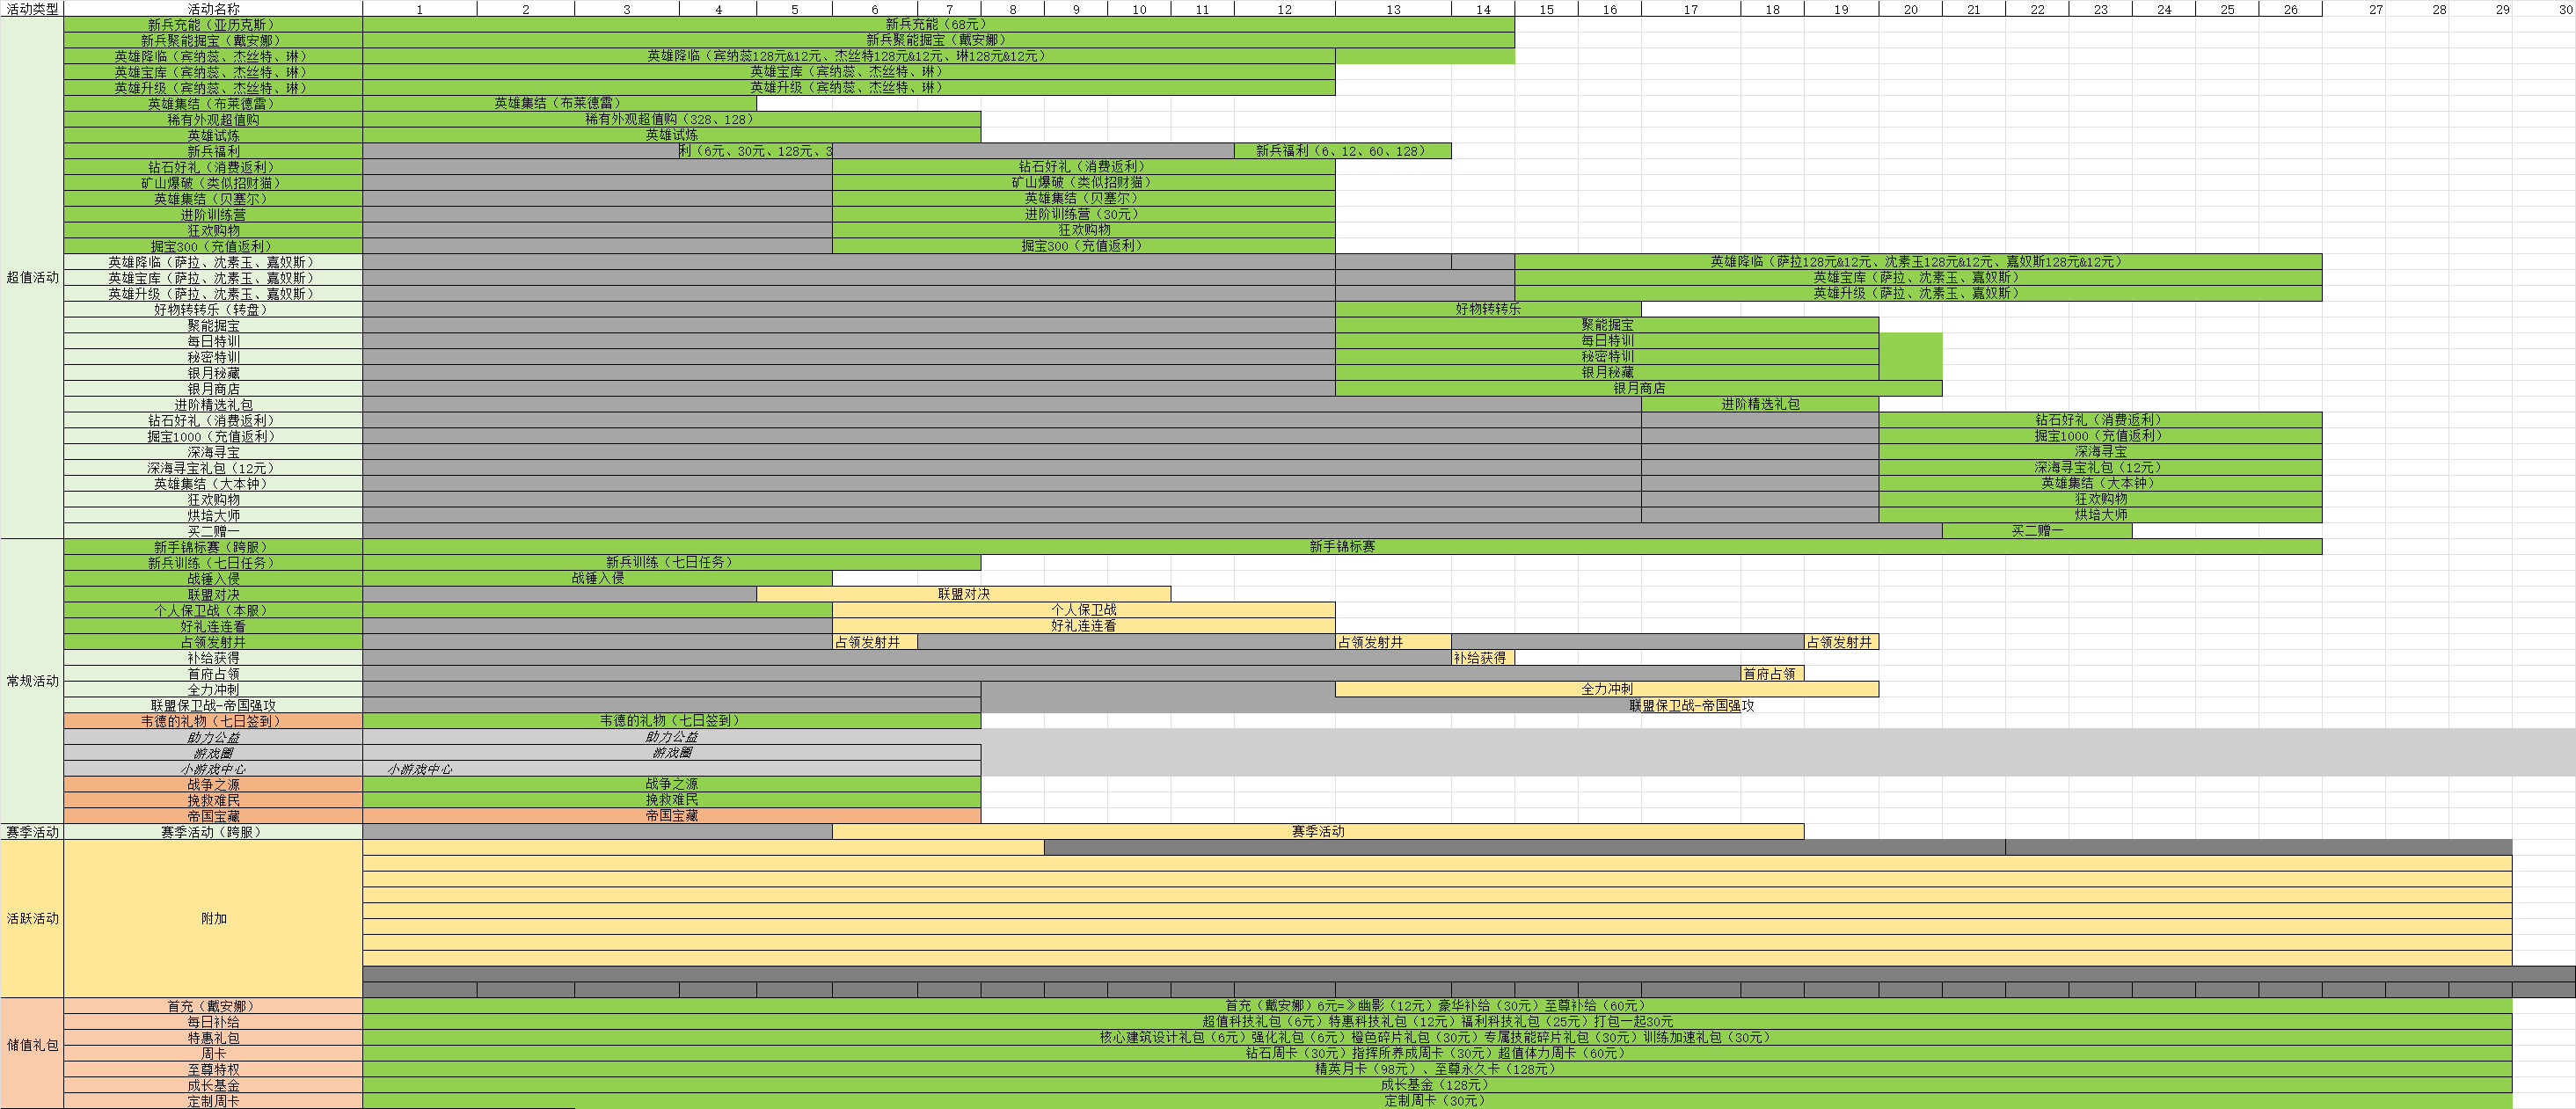The height and width of the screenshot is (1109, 2576).
Task: Select the 附加 name cell
Action: (213, 918)
